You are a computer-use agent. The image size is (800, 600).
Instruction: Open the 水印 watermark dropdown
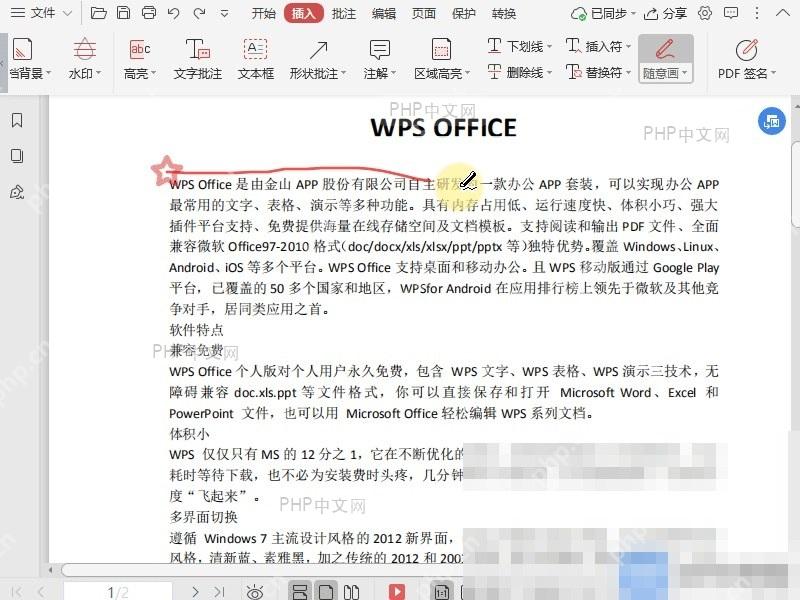[85, 59]
